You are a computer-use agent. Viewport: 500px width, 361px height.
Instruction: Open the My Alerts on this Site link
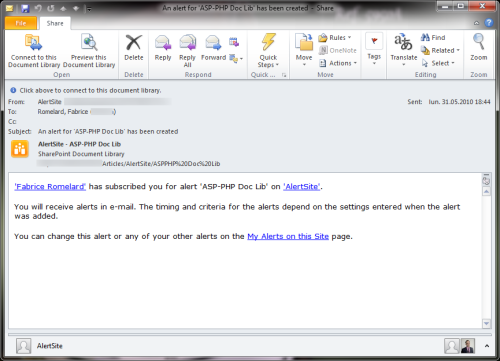click(288, 236)
